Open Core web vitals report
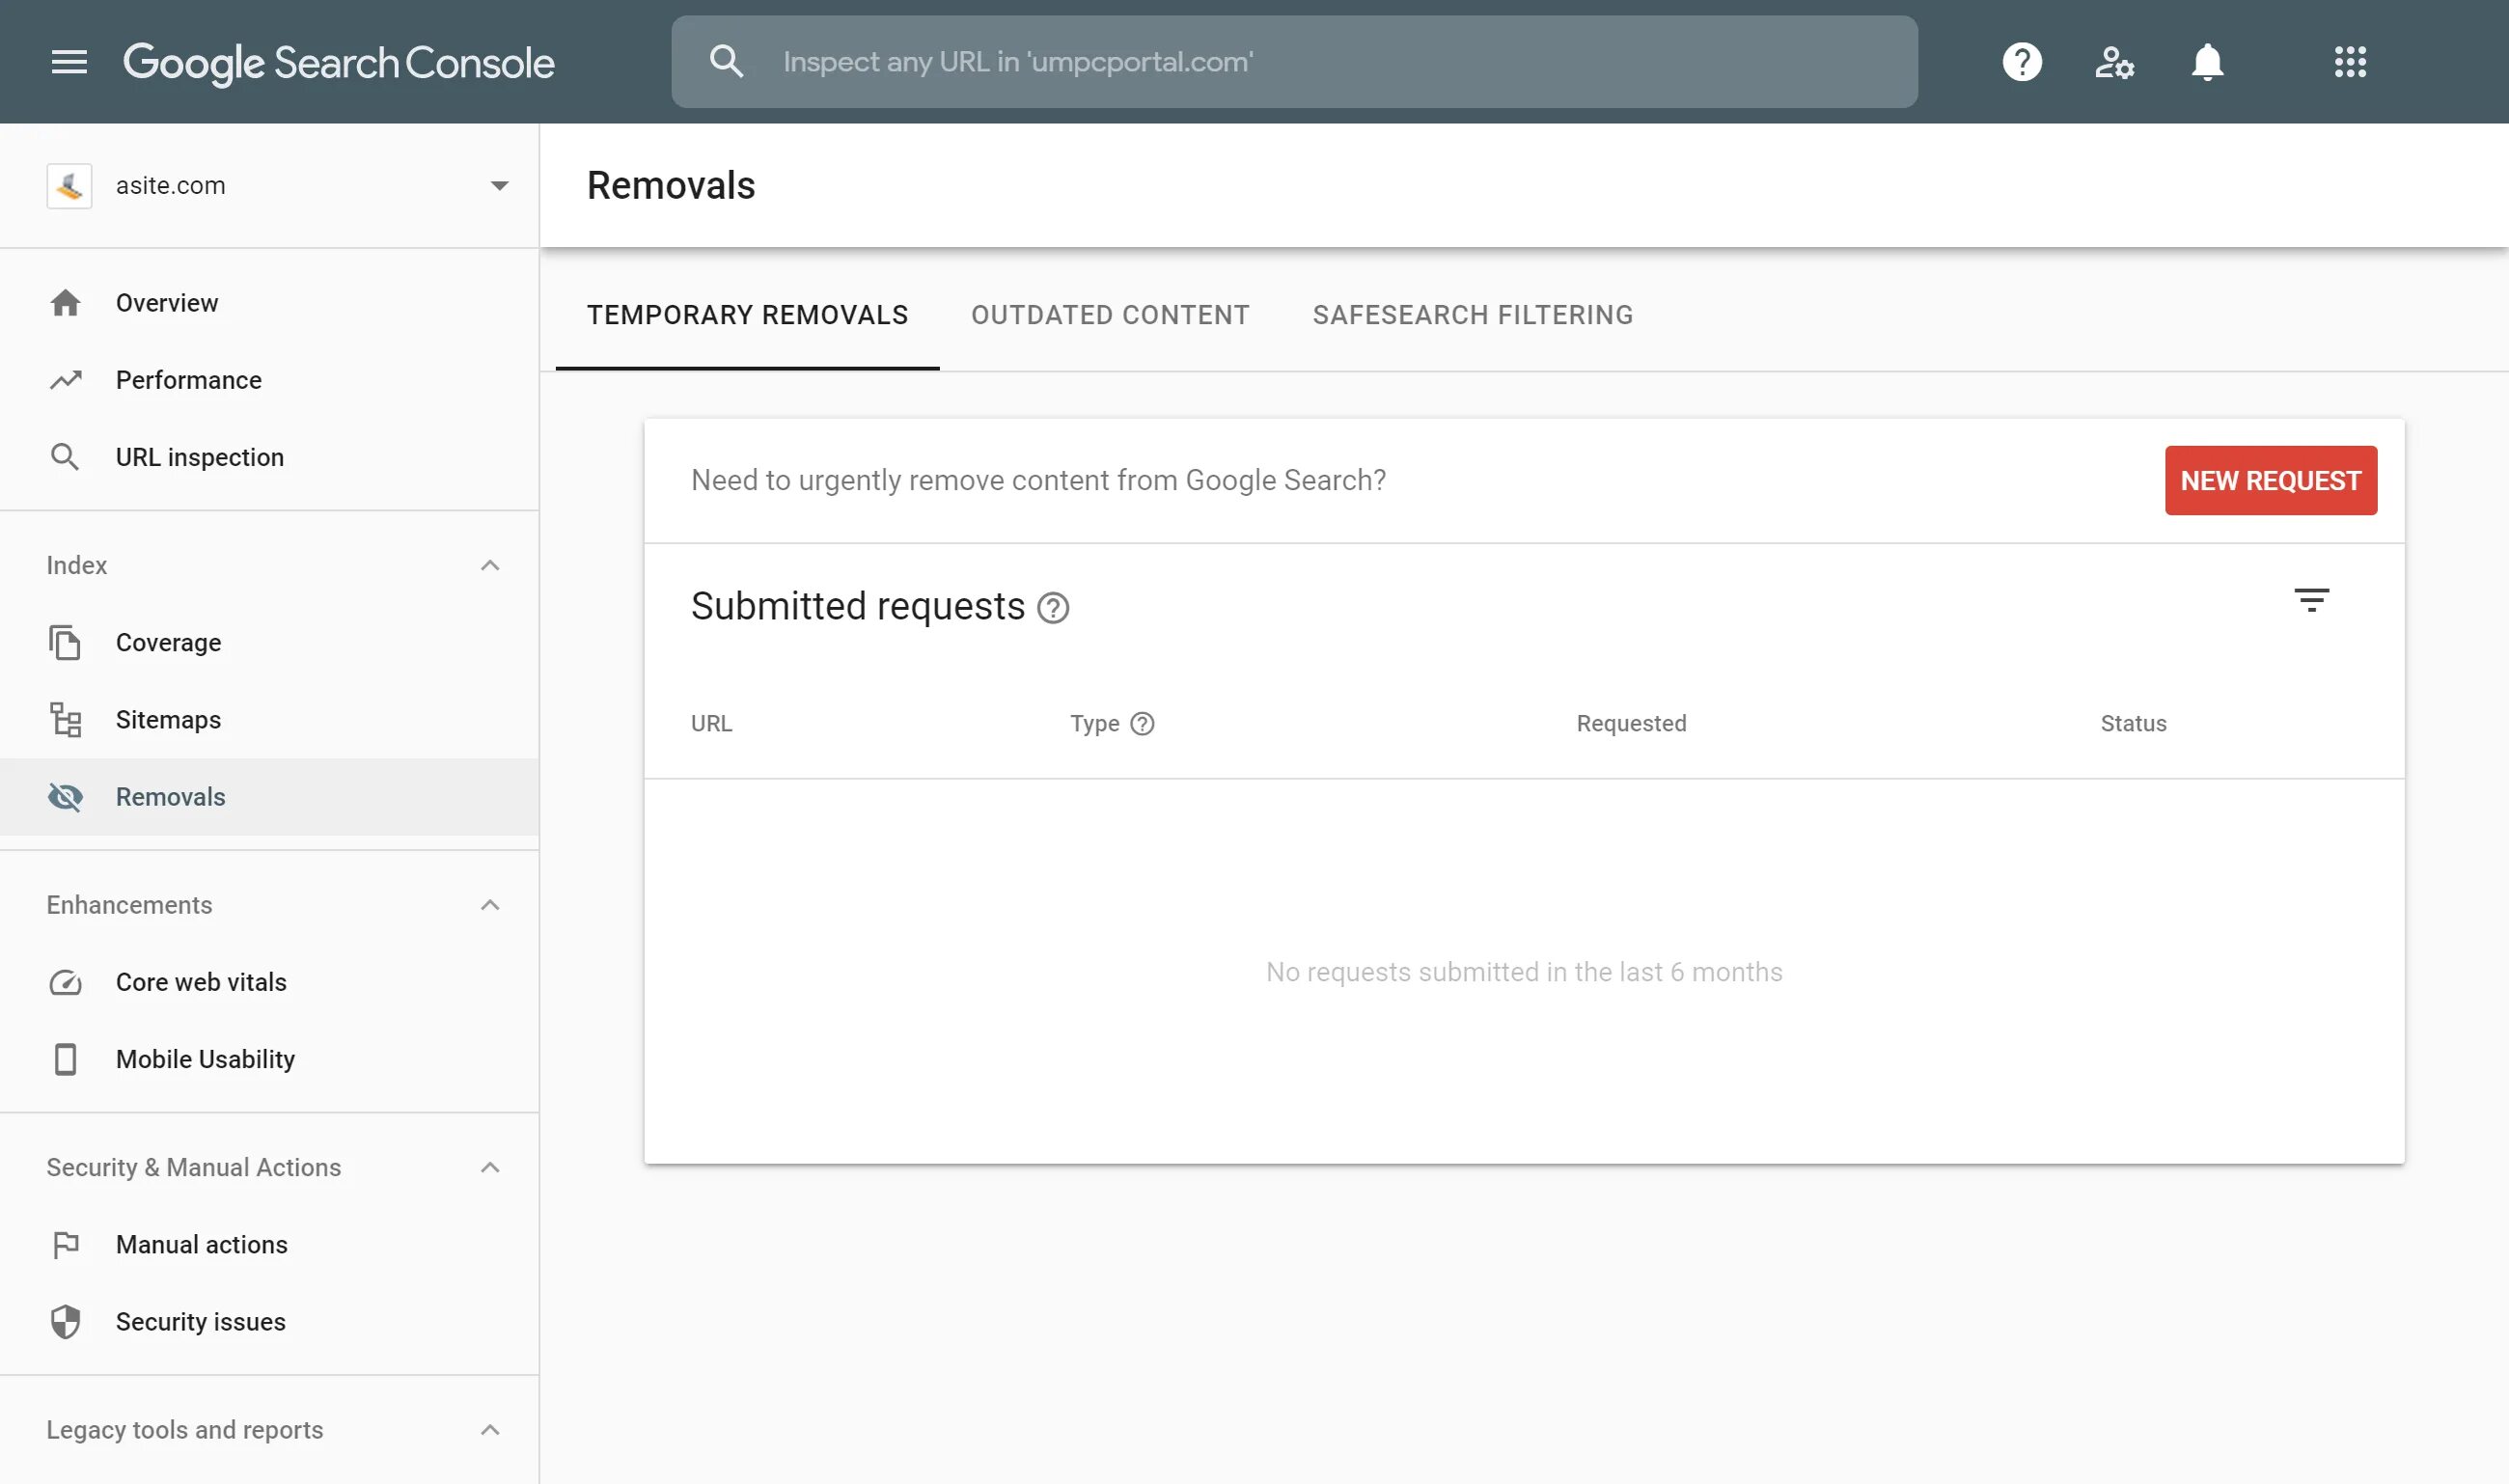 click(x=201, y=982)
